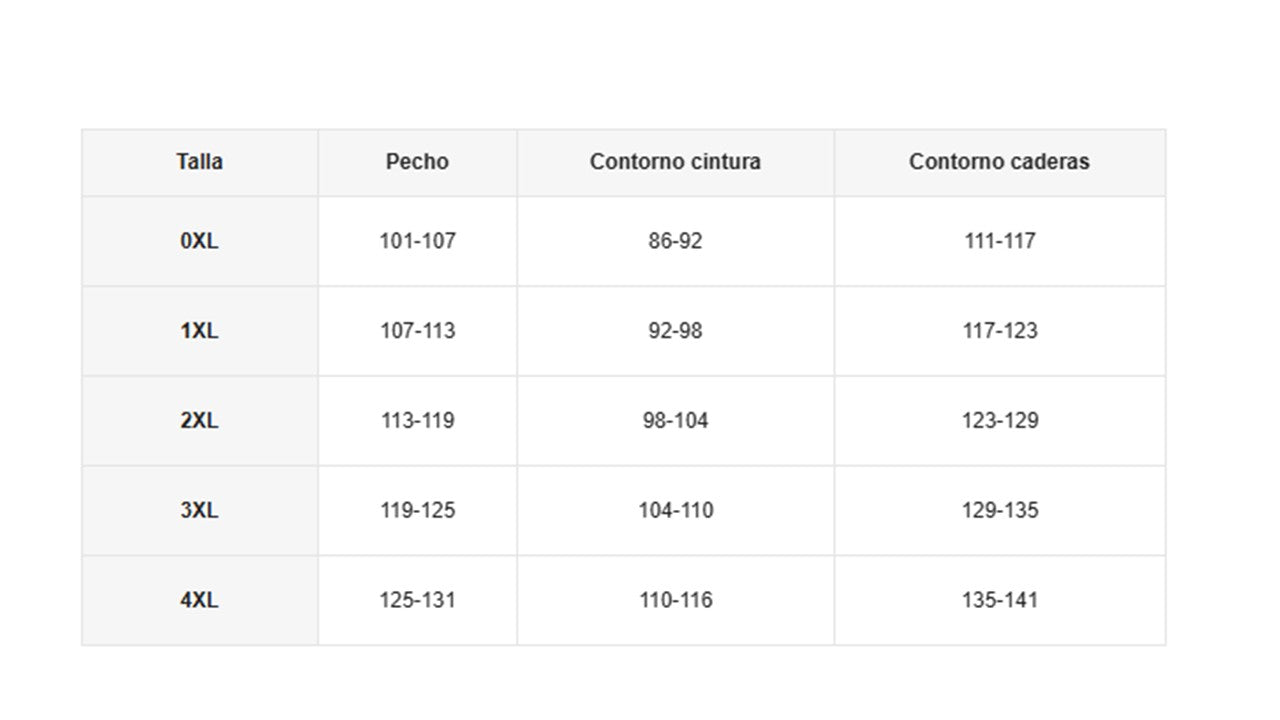Screen dimensions: 1280x720
Task: Click the hip value 123-129
Action: (999, 421)
